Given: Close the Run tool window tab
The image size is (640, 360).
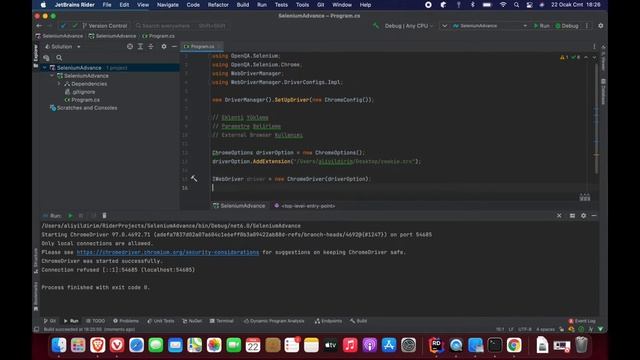Looking at the screenshot, I should coord(559,216).
